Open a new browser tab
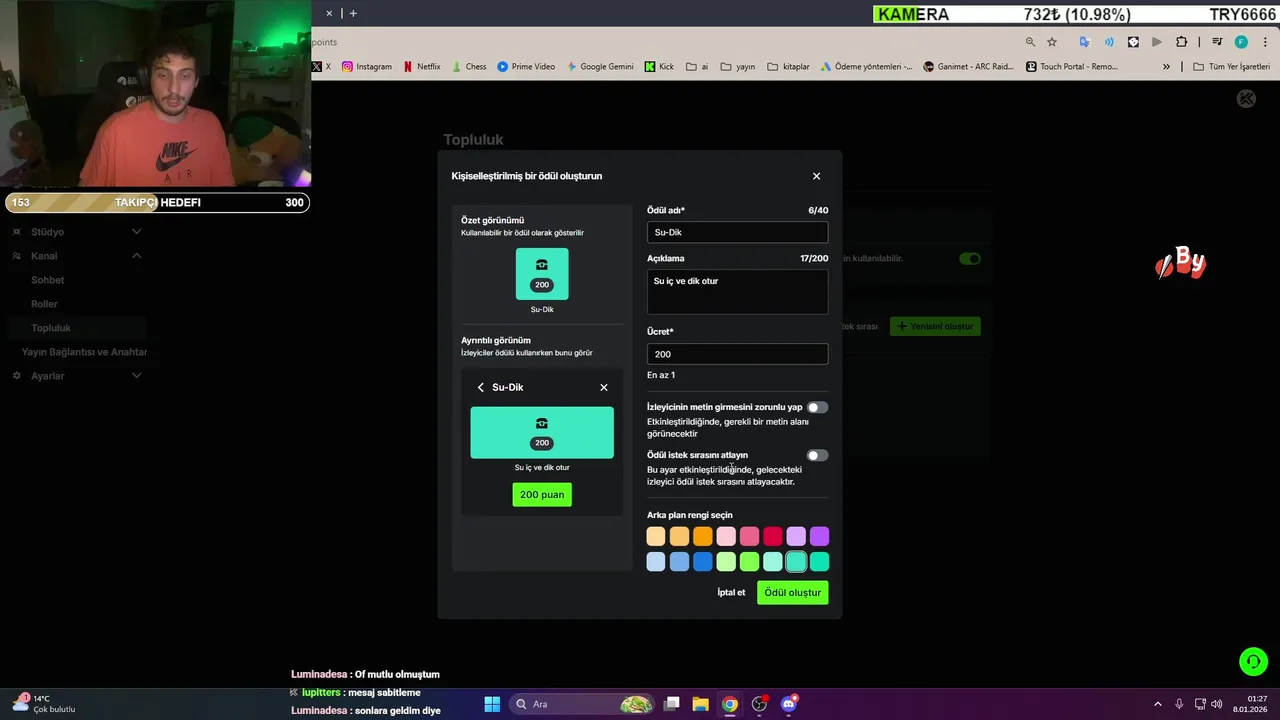This screenshot has width=1280, height=720. pyautogui.click(x=353, y=13)
